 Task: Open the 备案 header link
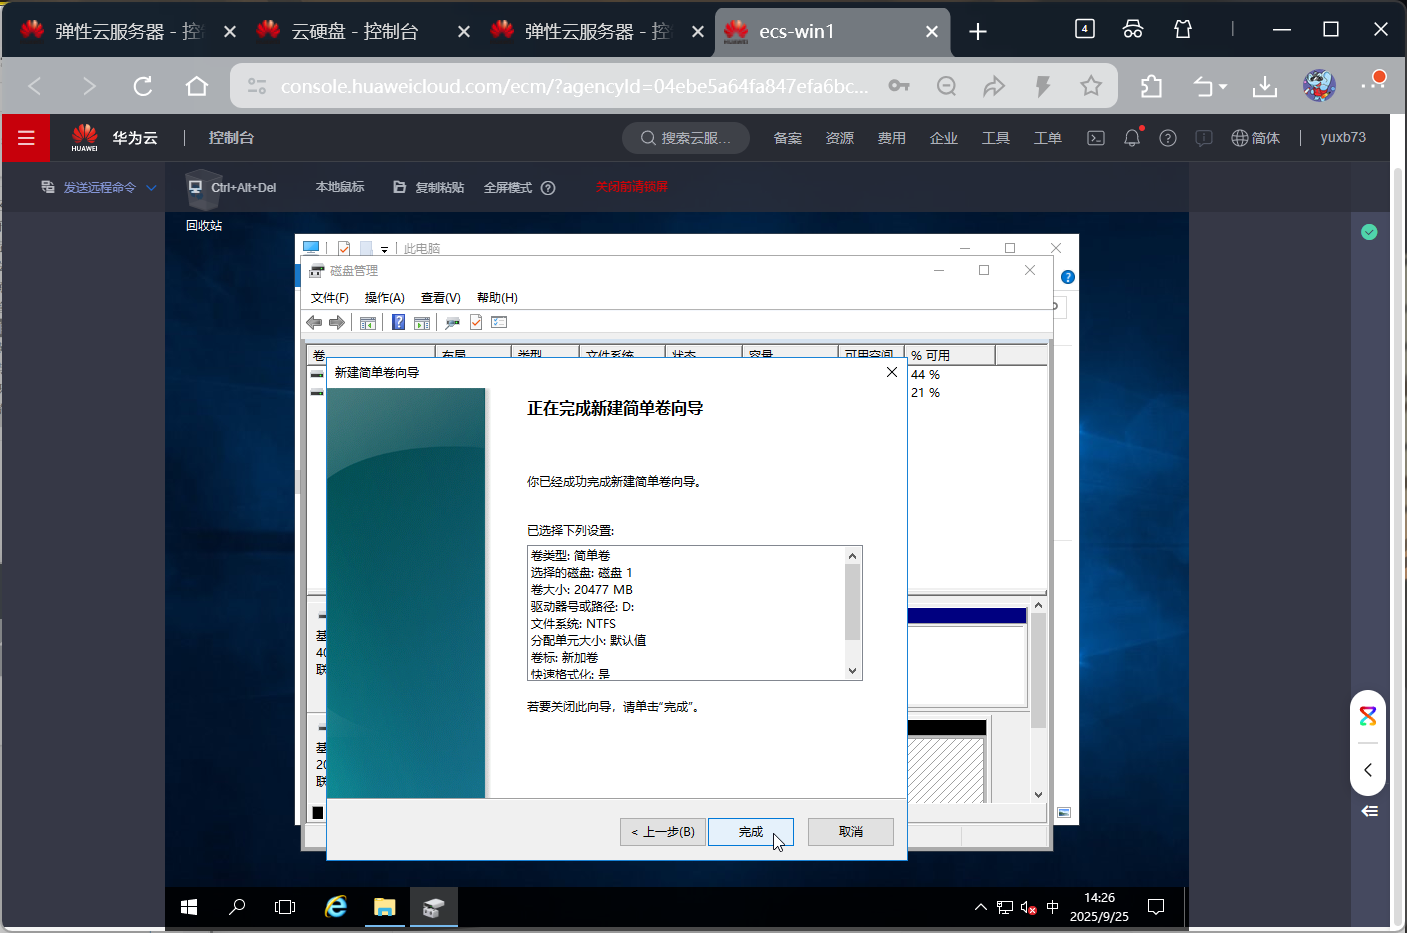(x=788, y=138)
